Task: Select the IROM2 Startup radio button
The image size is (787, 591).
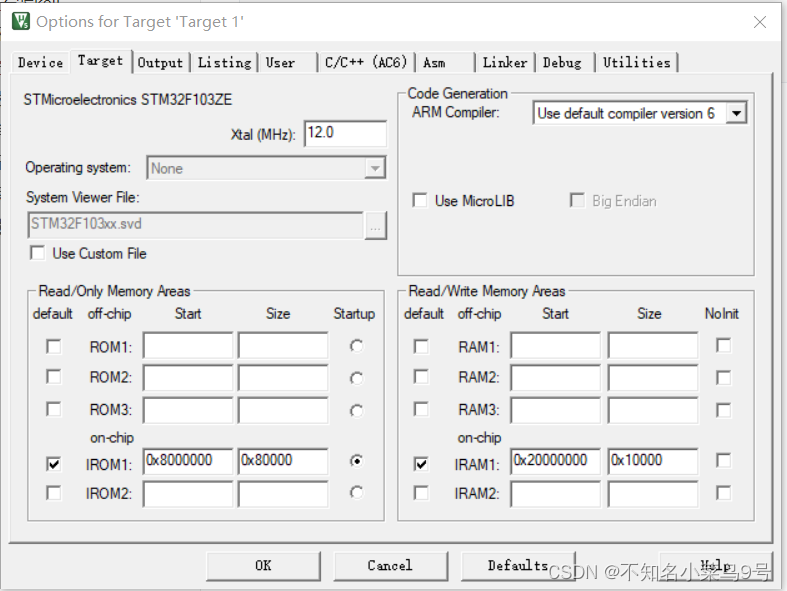Action: [356, 493]
